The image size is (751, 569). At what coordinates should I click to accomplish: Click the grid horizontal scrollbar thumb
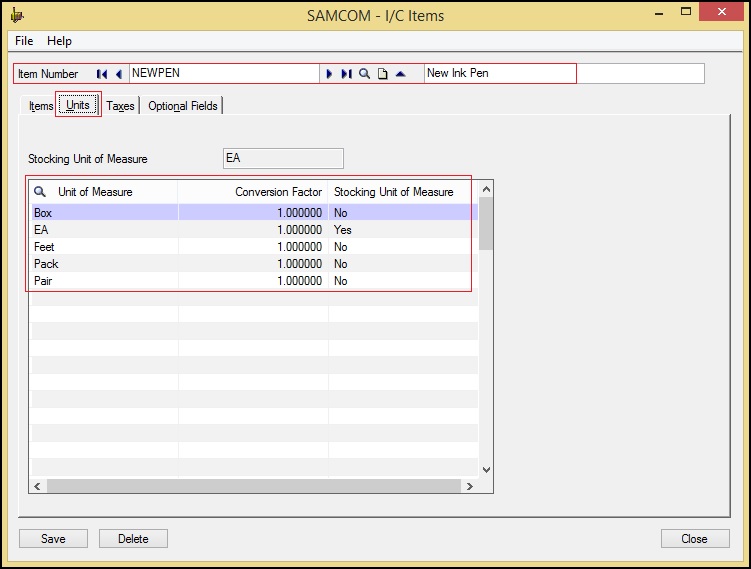pyautogui.click(x=254, y=486)
